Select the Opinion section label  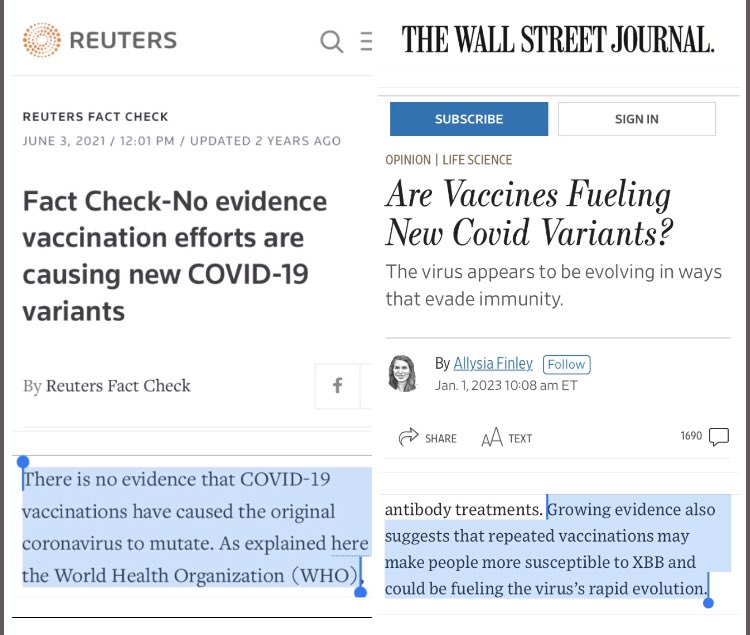click(408, 160)
